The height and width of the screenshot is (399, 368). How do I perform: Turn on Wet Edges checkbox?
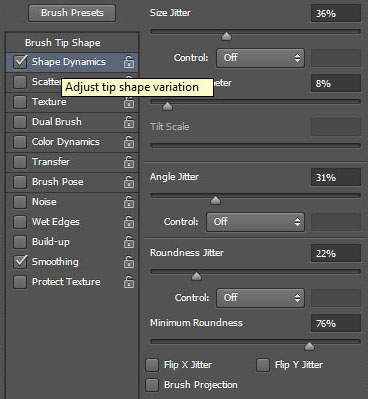tap(20, 222)
